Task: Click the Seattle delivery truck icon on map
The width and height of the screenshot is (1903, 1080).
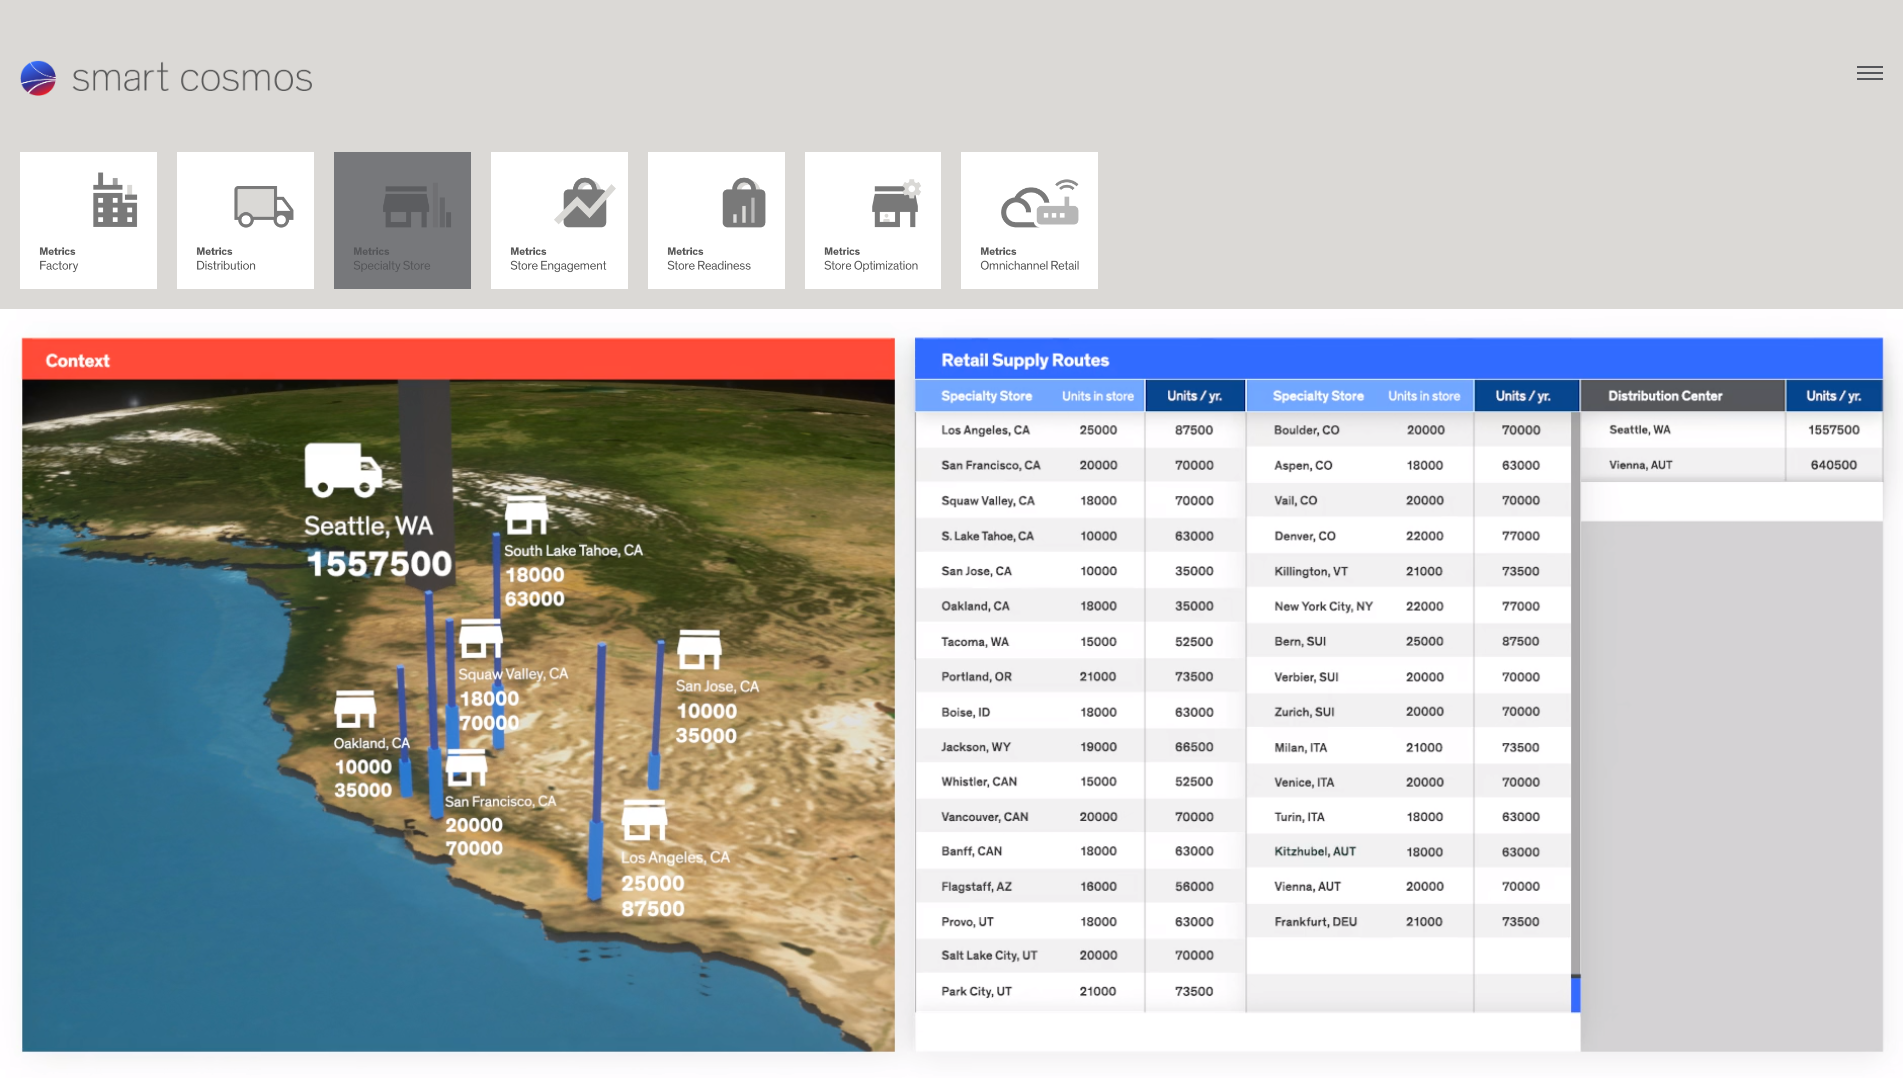Action: tap(343, 469)
